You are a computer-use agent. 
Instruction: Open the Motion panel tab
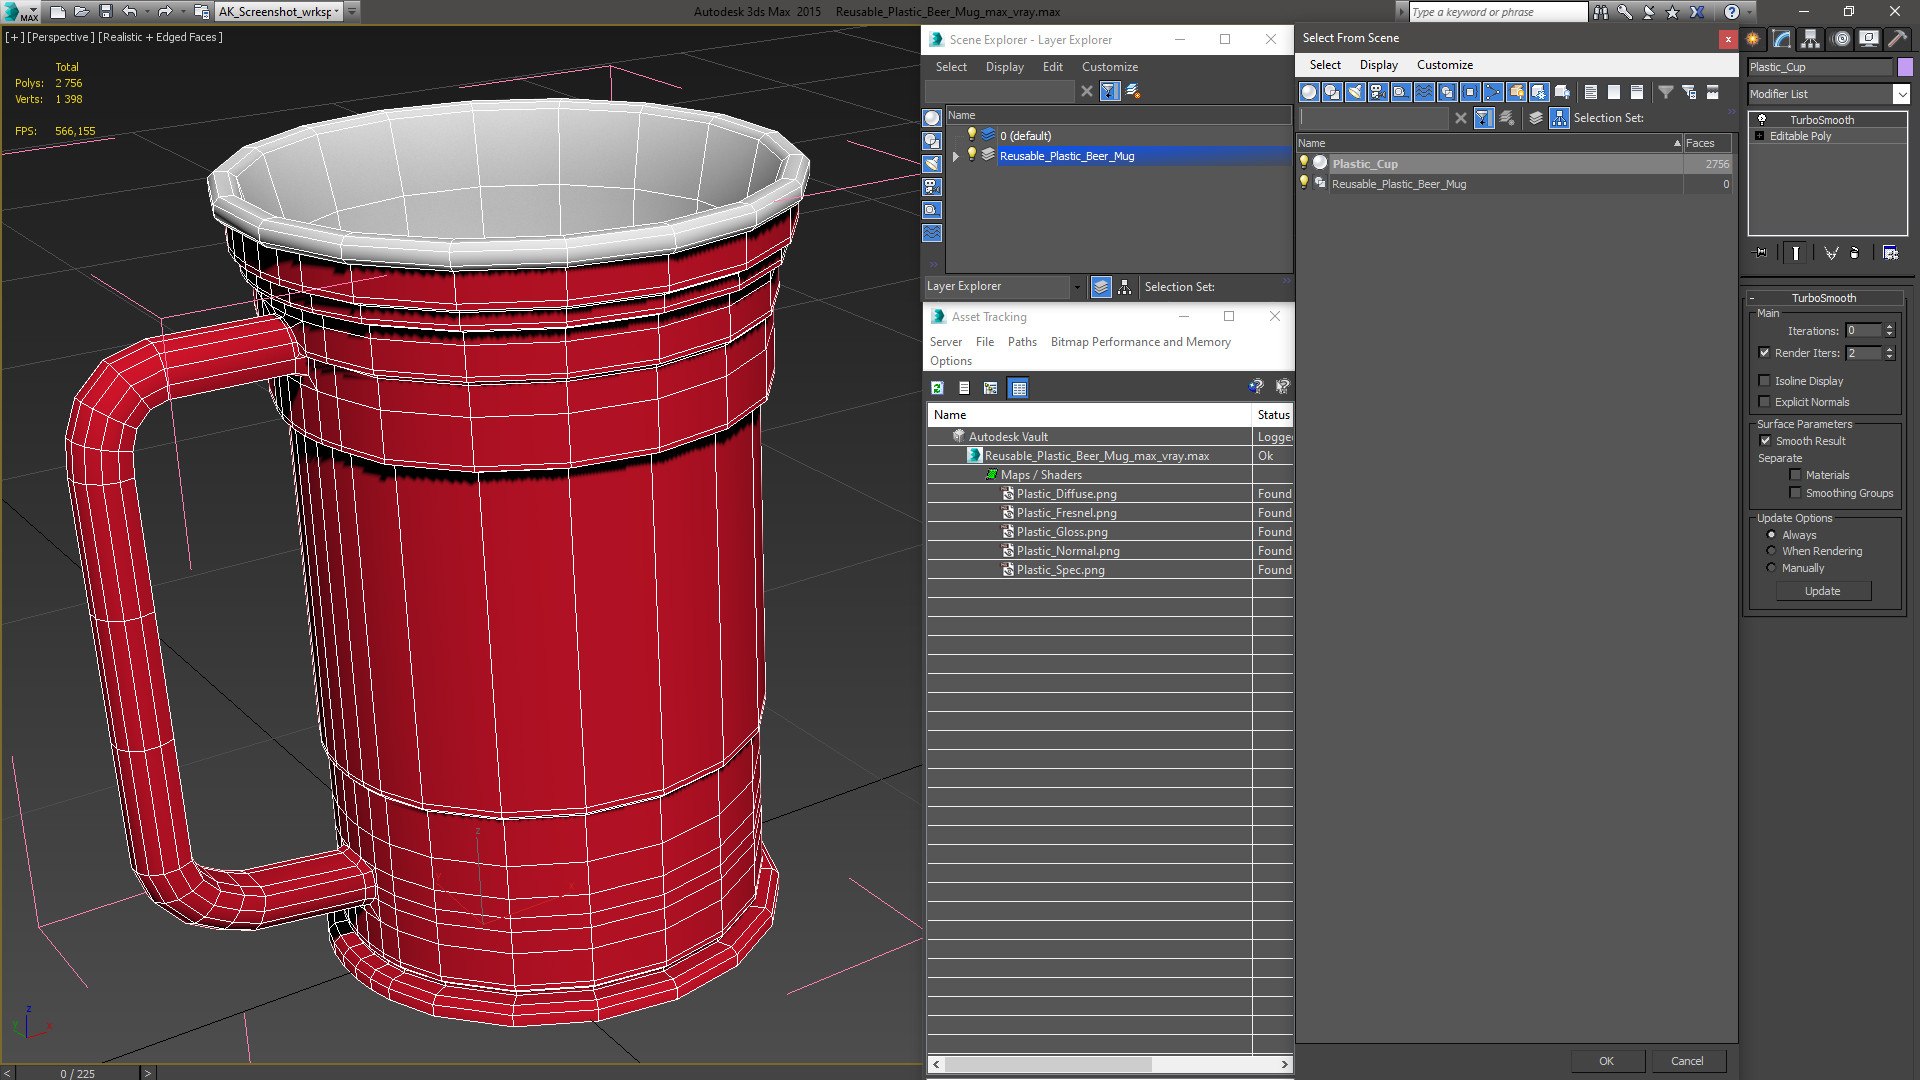coord(1841,39)
